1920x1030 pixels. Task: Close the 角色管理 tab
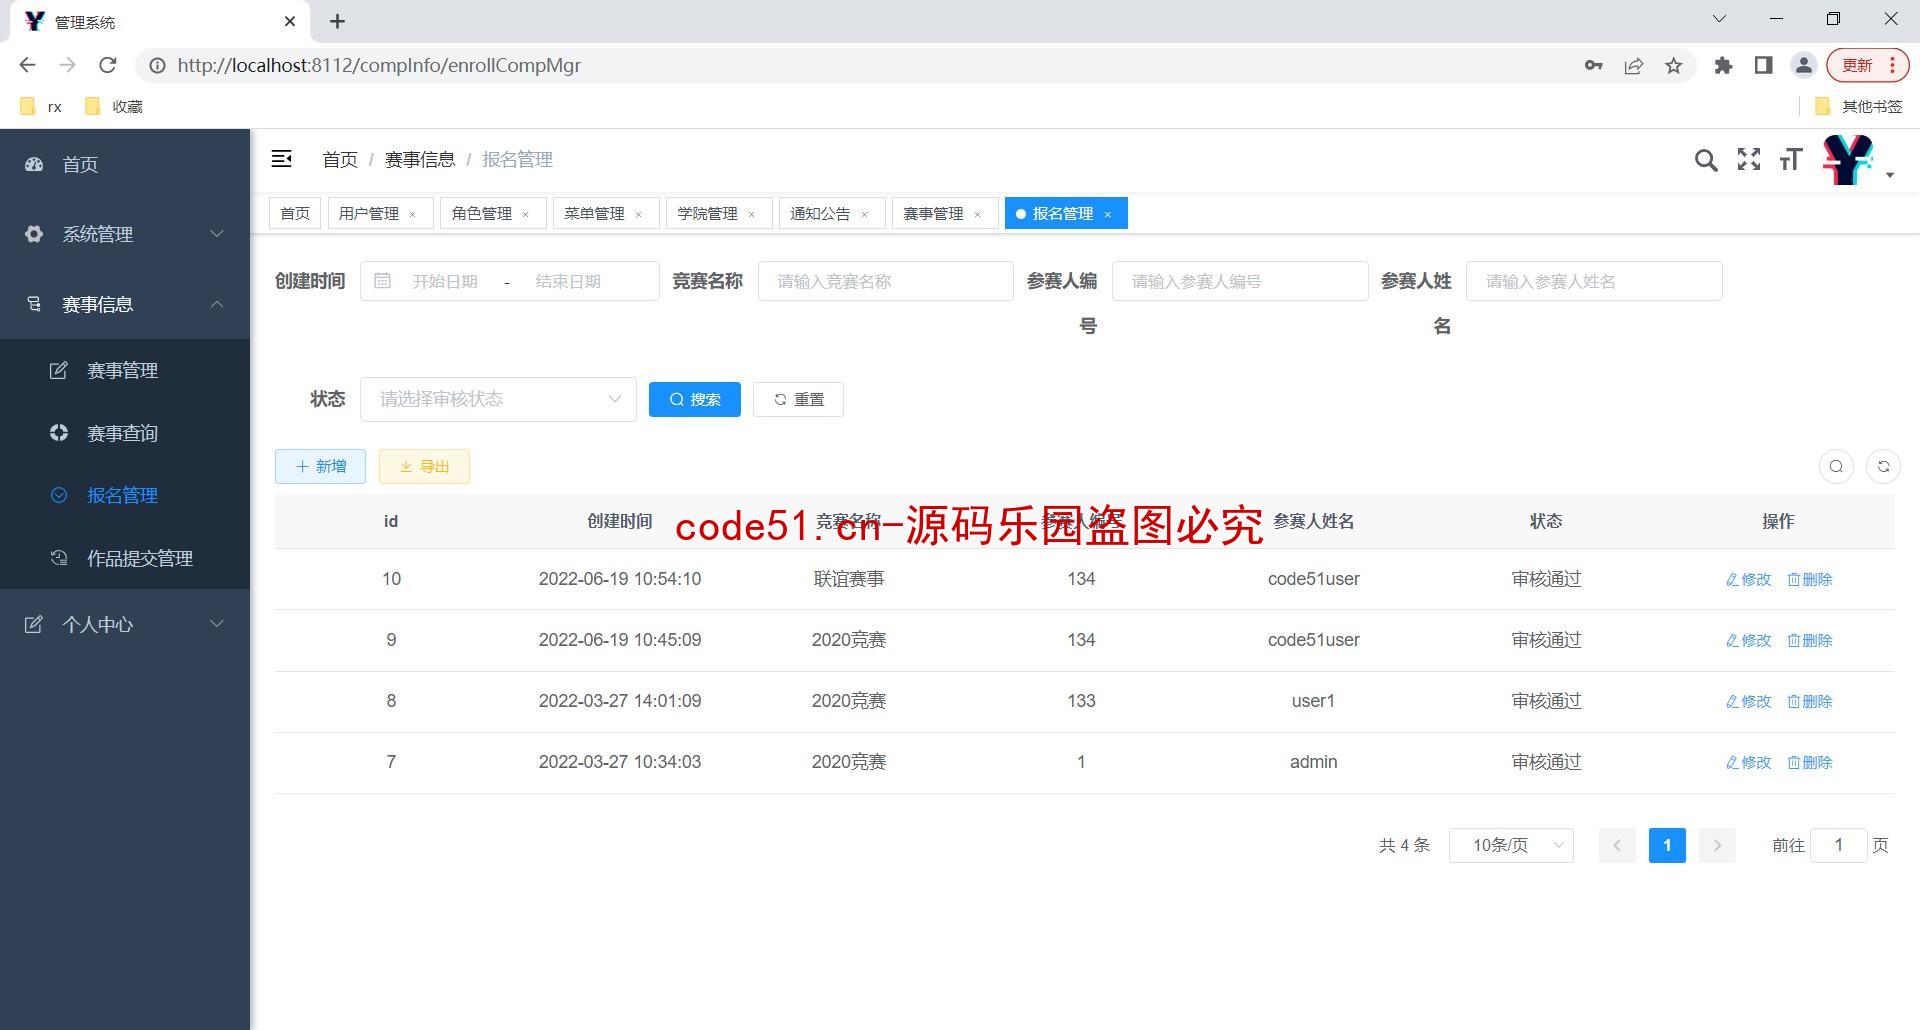point(525,214)
